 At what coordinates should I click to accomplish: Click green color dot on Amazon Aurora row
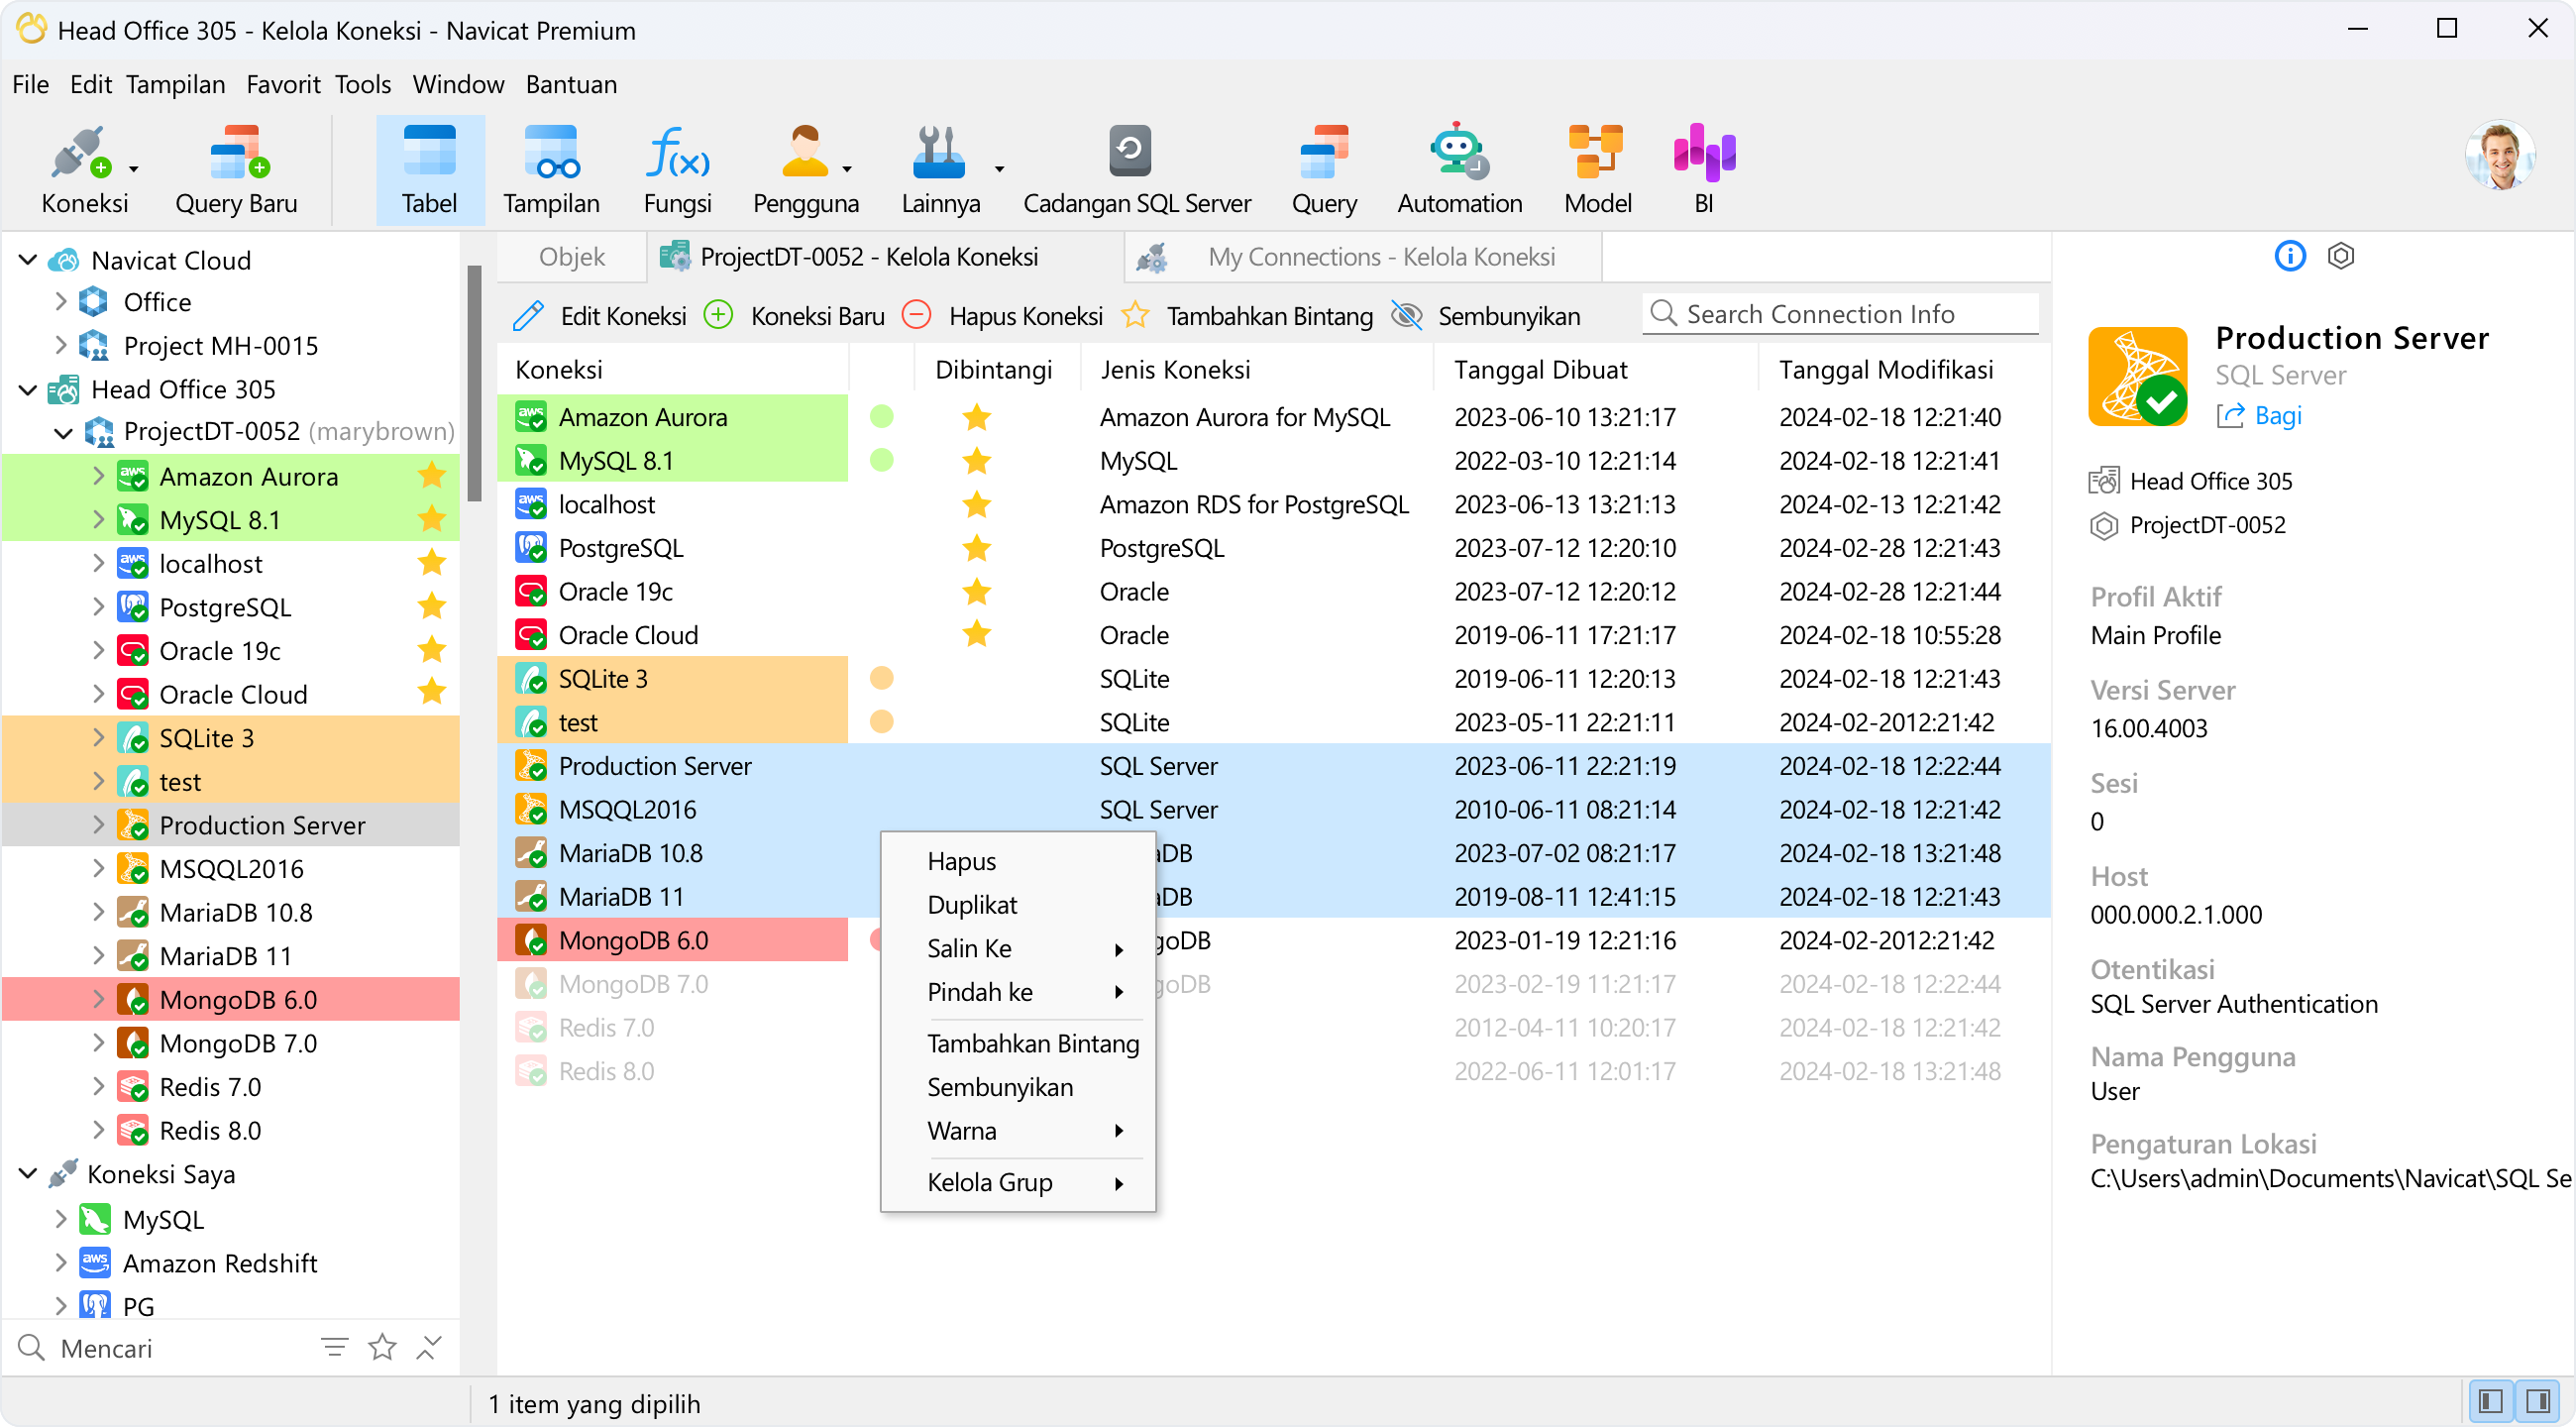tap(882, 416)
